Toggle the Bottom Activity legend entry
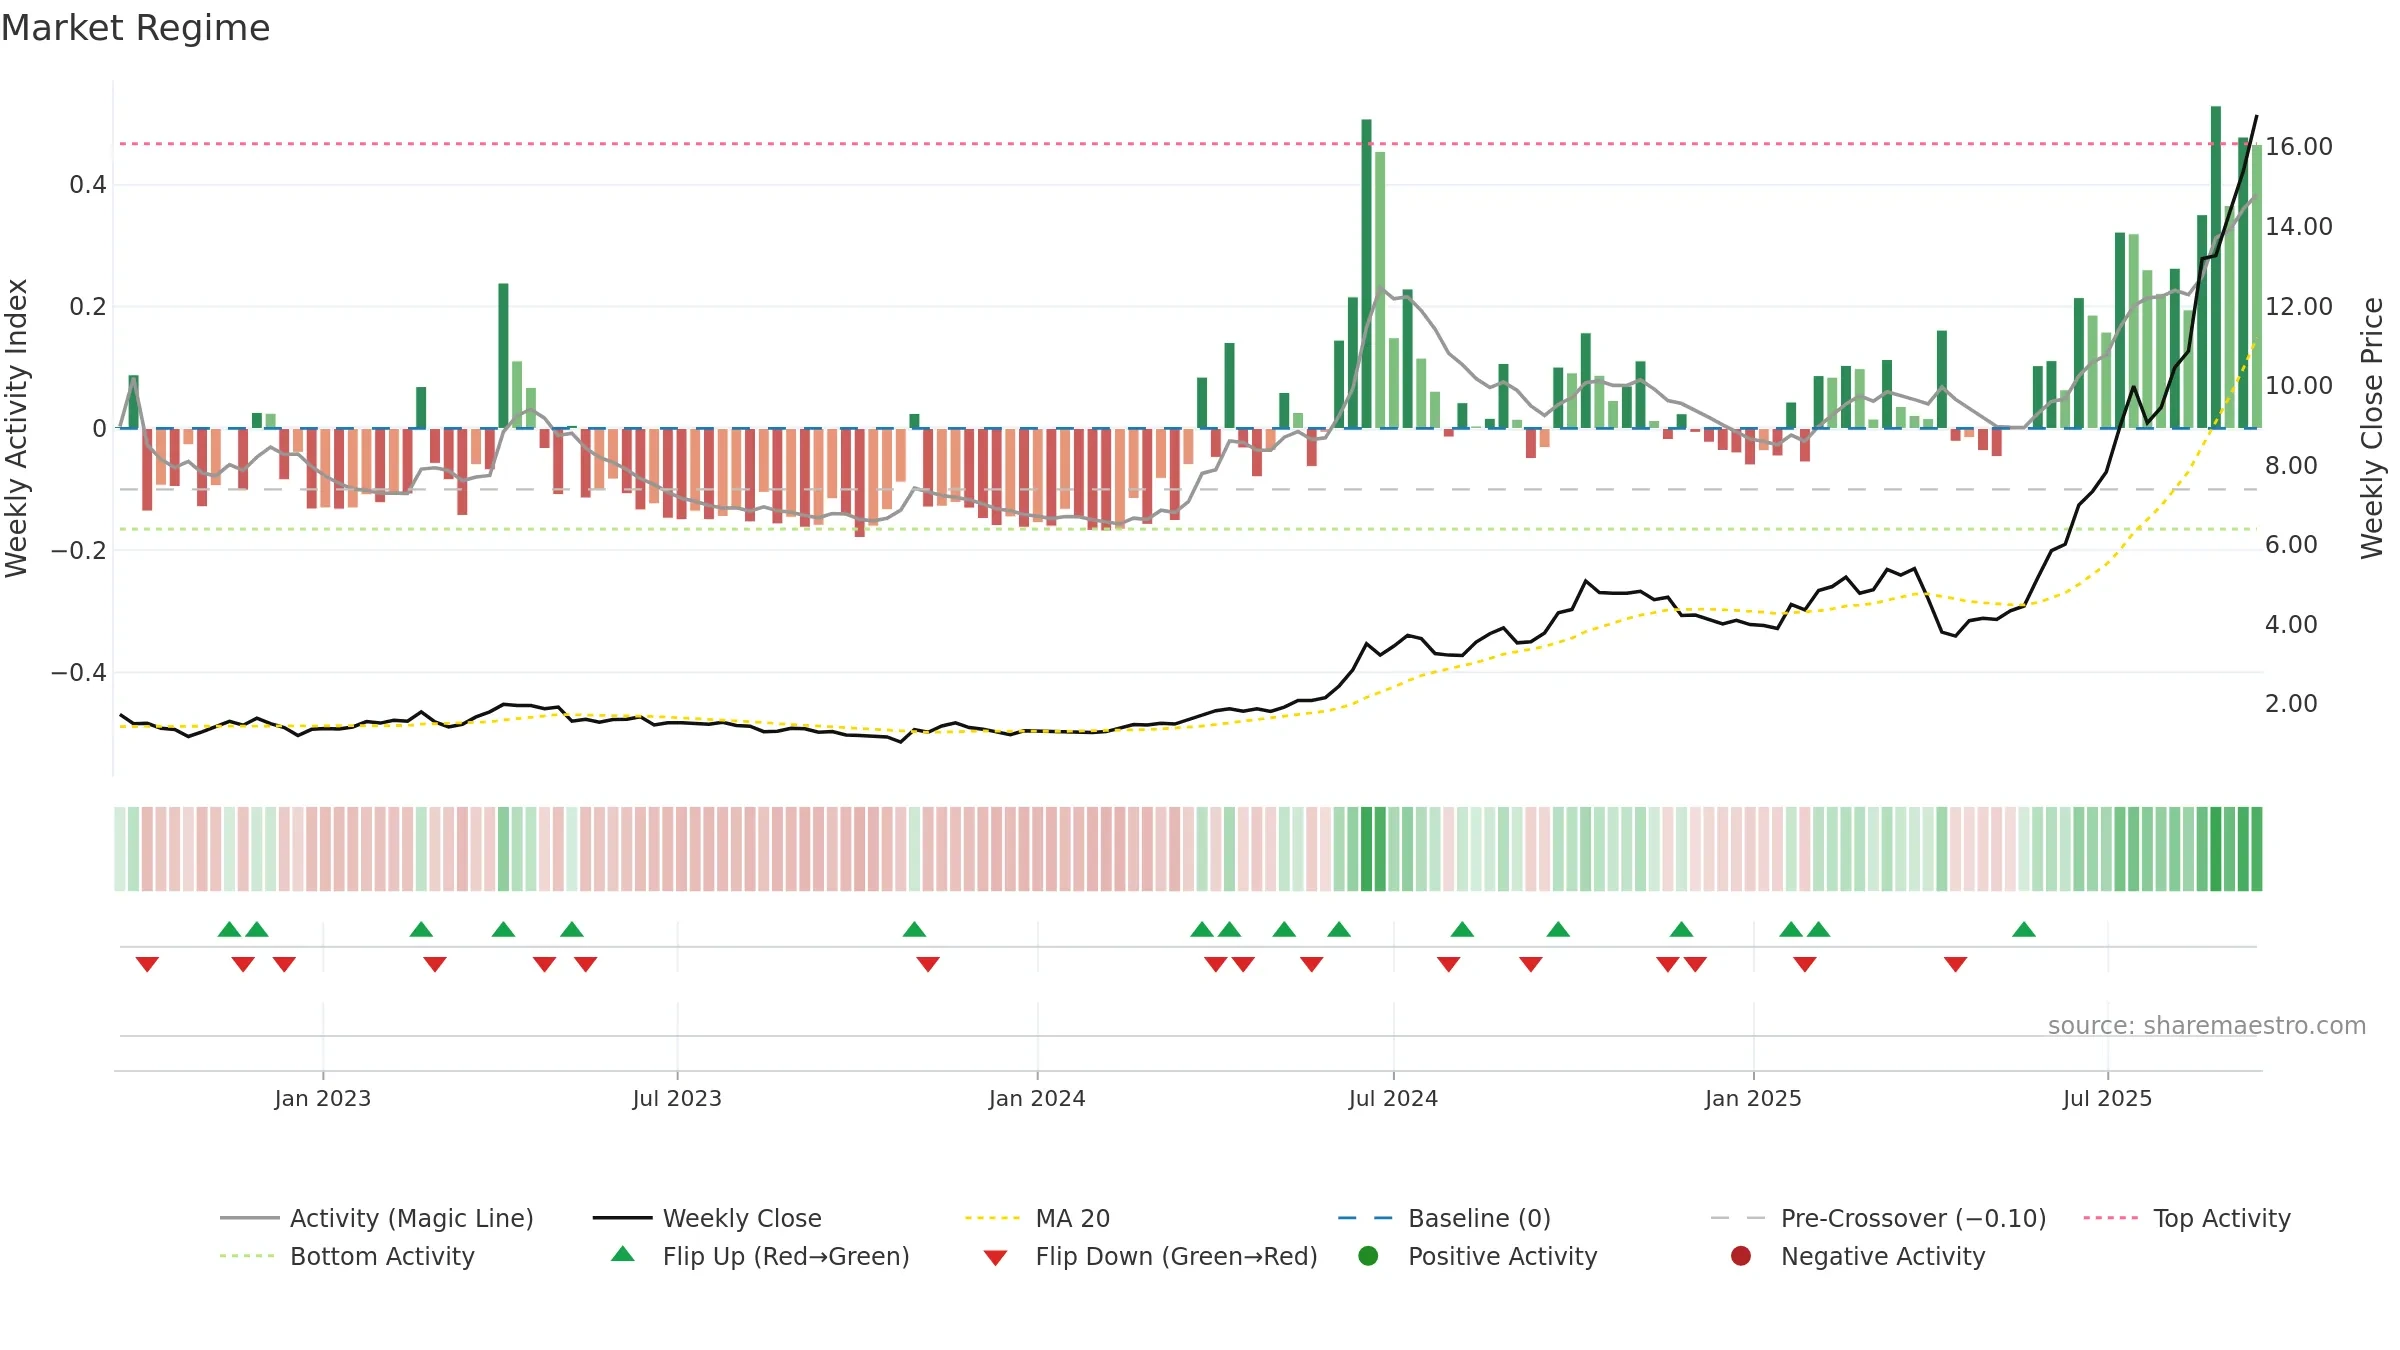 [x=347, y=1256]
